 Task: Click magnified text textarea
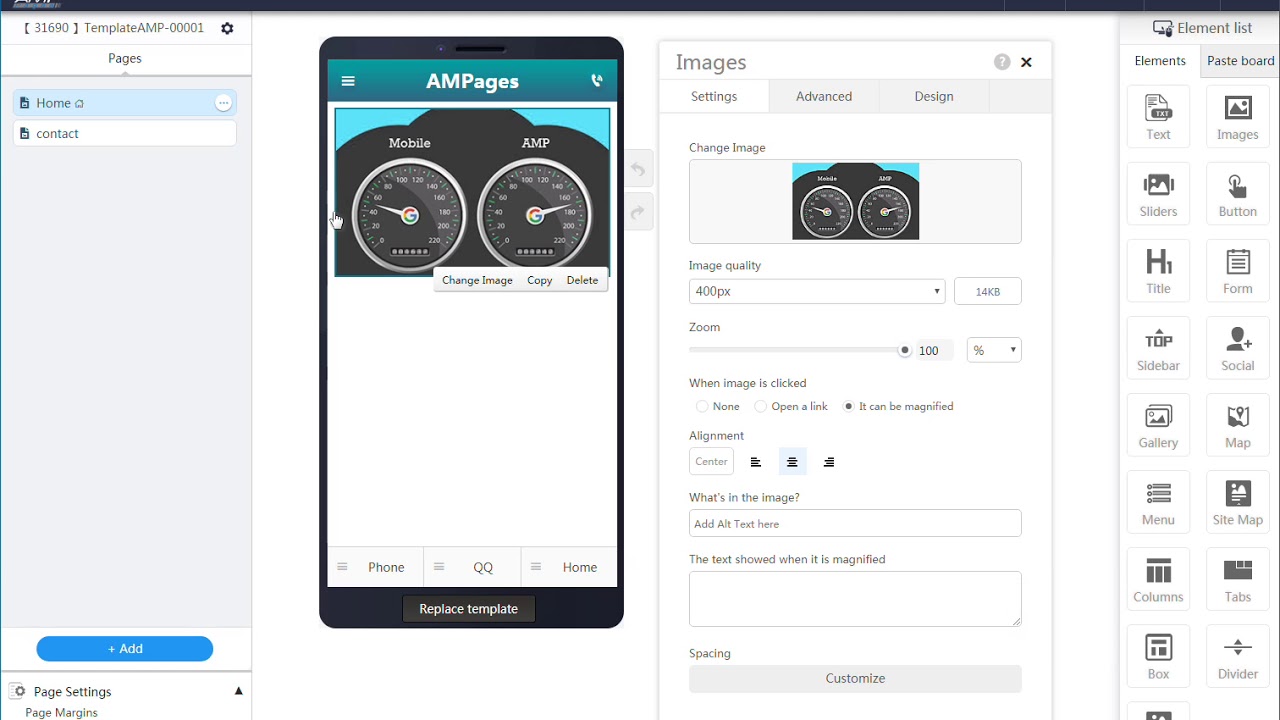pyautogui.click(x=855, y=599)
